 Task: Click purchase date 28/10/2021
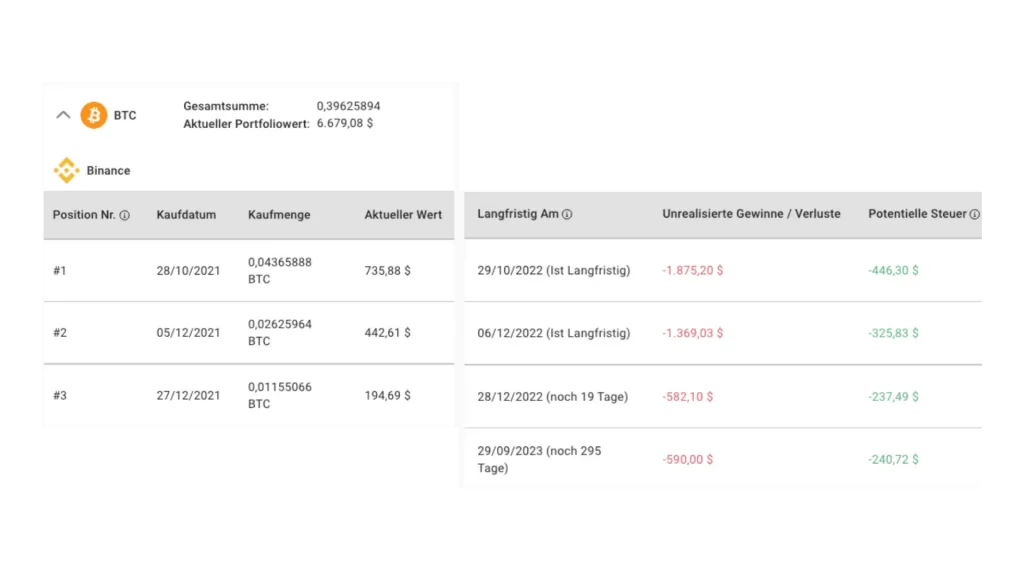click(188, 271)
